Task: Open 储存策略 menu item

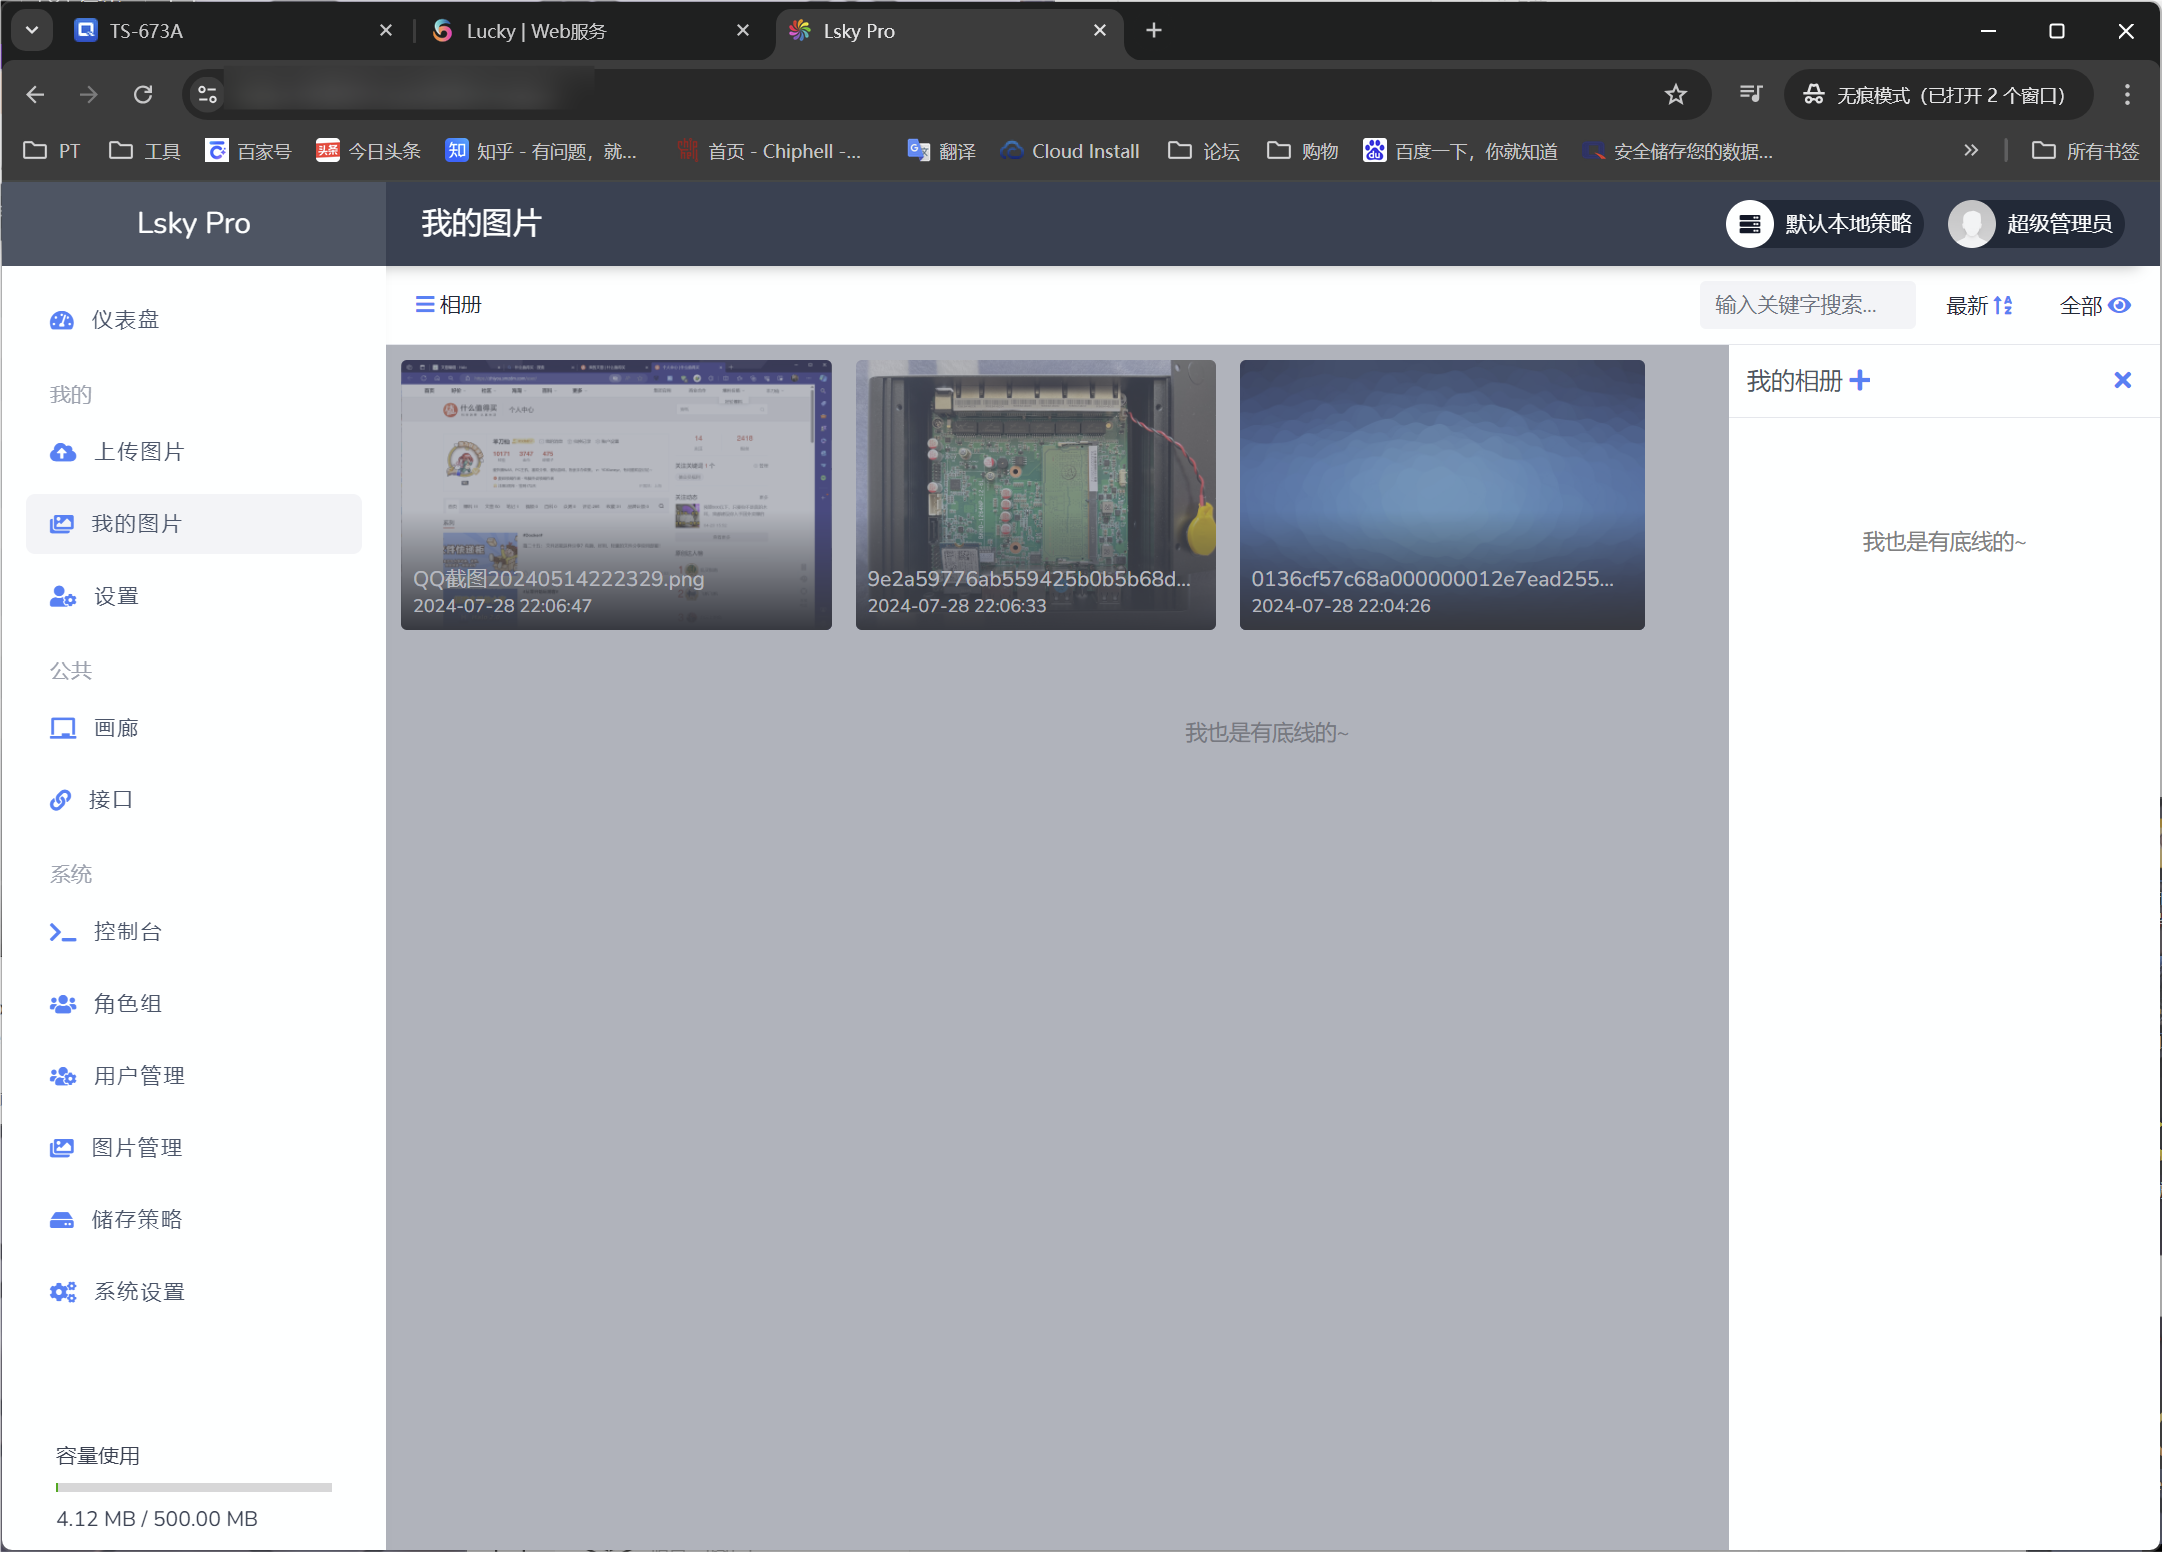Action: (194, 1220)
